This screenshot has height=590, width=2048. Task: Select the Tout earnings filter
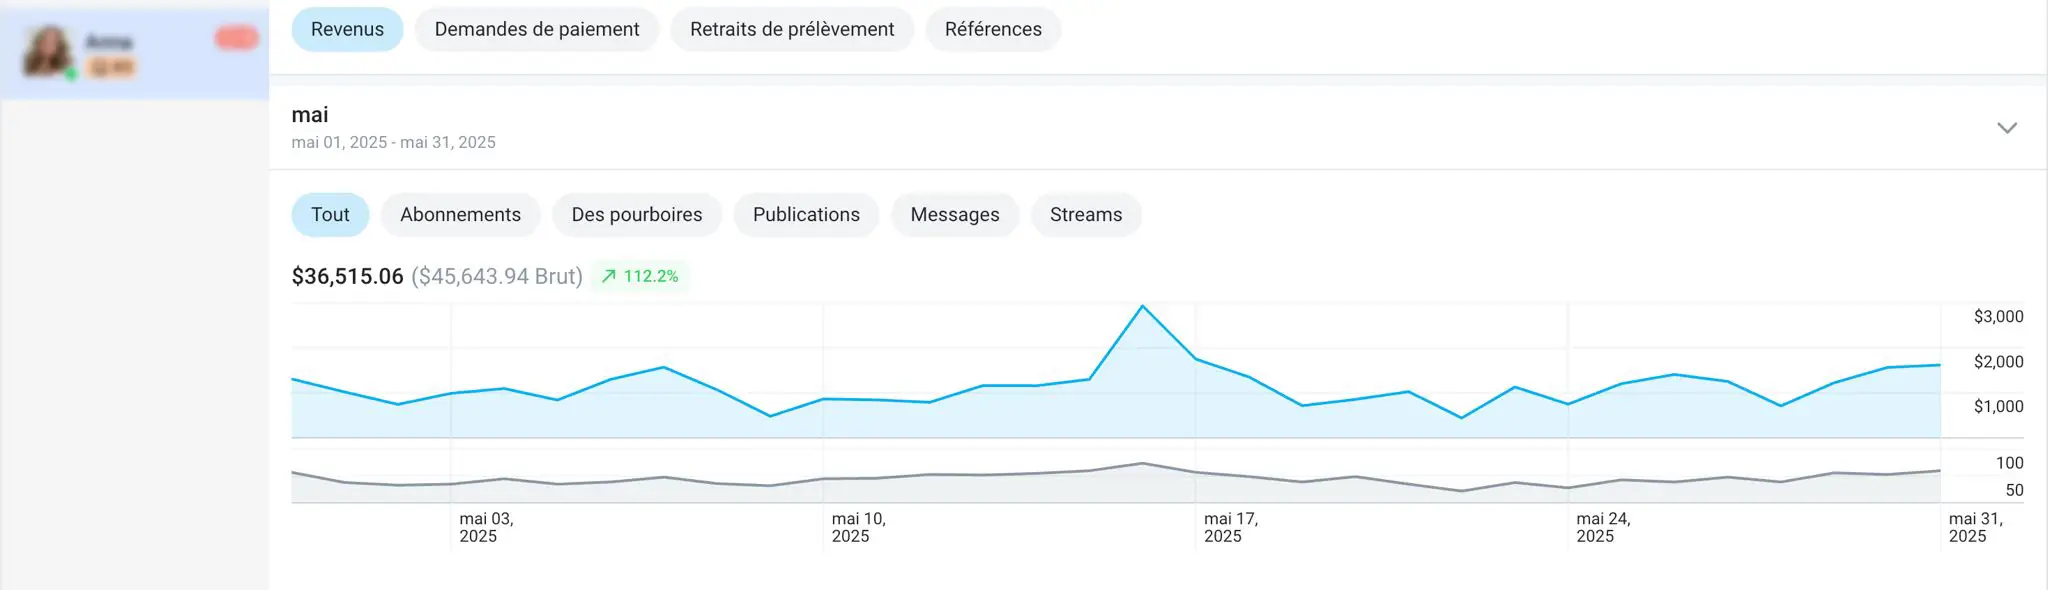click(x=330, y=215)
